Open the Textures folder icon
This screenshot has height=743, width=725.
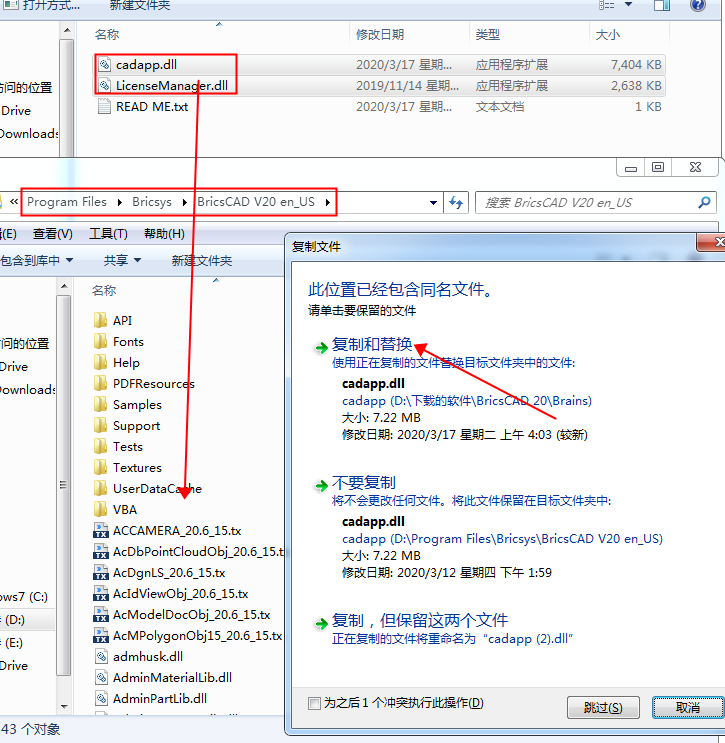(x=100, y=467)
